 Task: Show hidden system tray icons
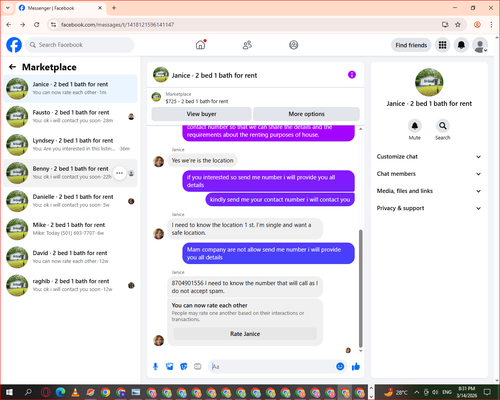417,392
